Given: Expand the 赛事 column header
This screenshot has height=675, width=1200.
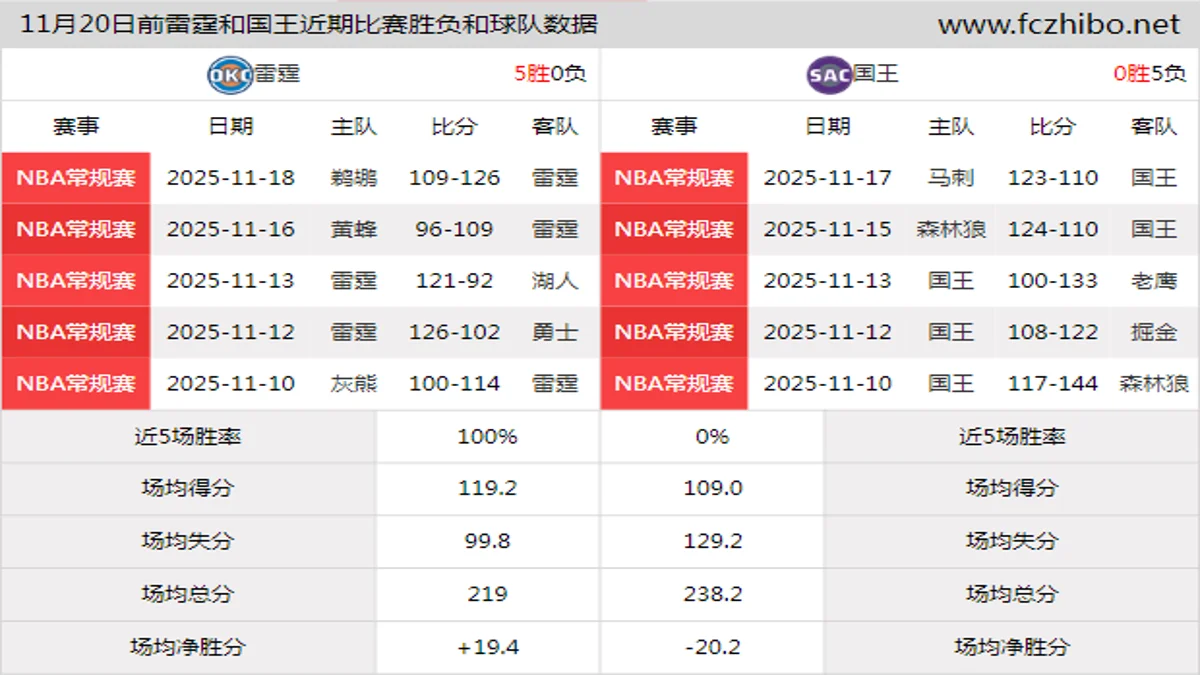Looking at the screenshot, I should click(76, 126).
